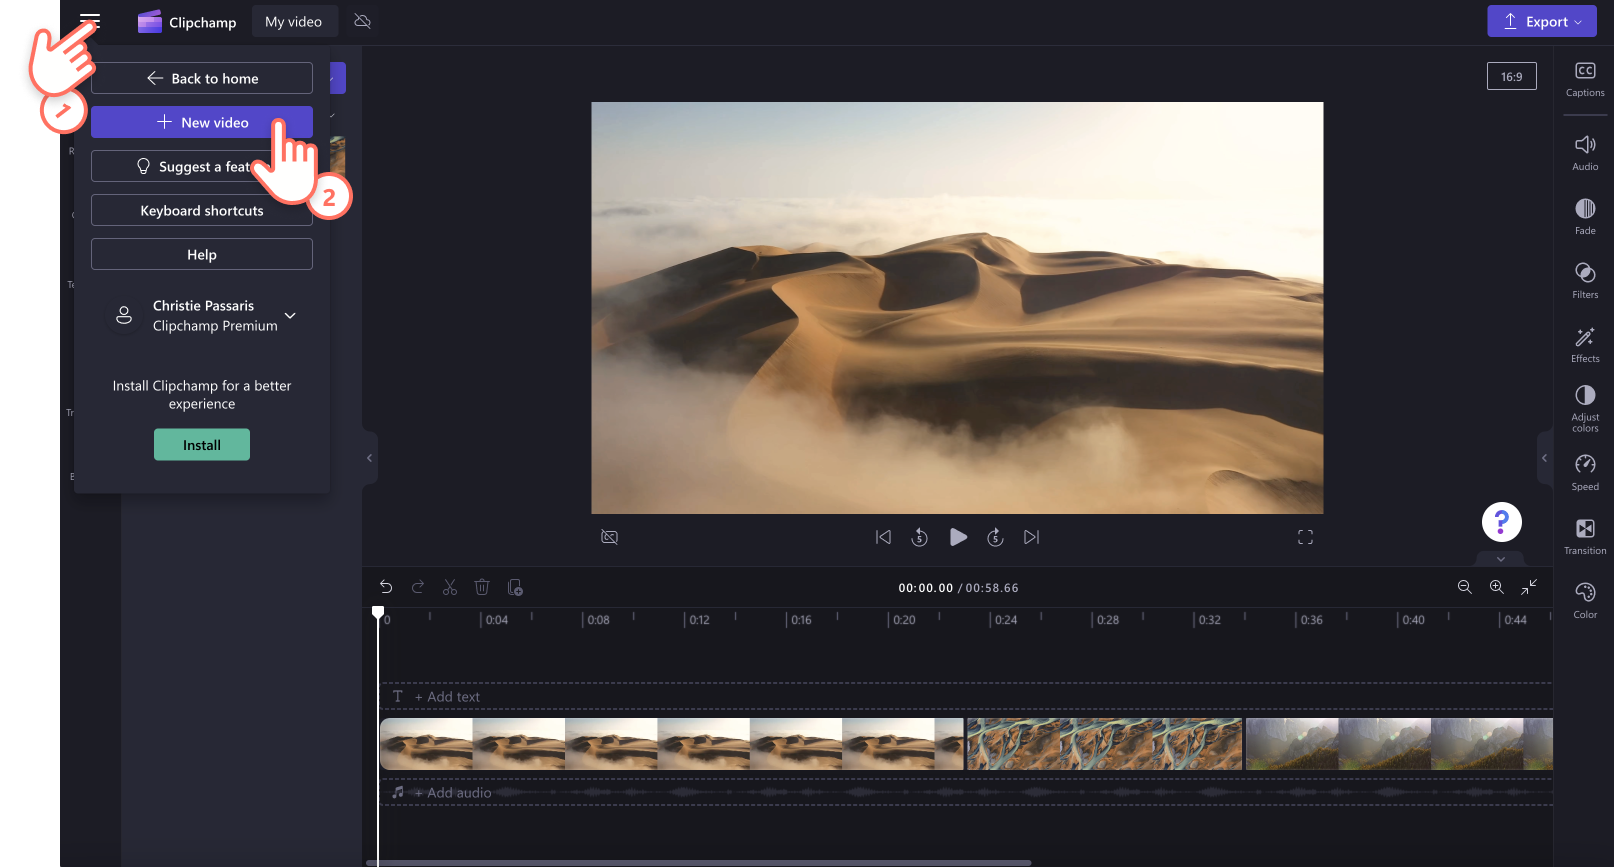Click the horizontal timeline scrollbar
The image size is (1614, 867).
click(x=698, y=862)
